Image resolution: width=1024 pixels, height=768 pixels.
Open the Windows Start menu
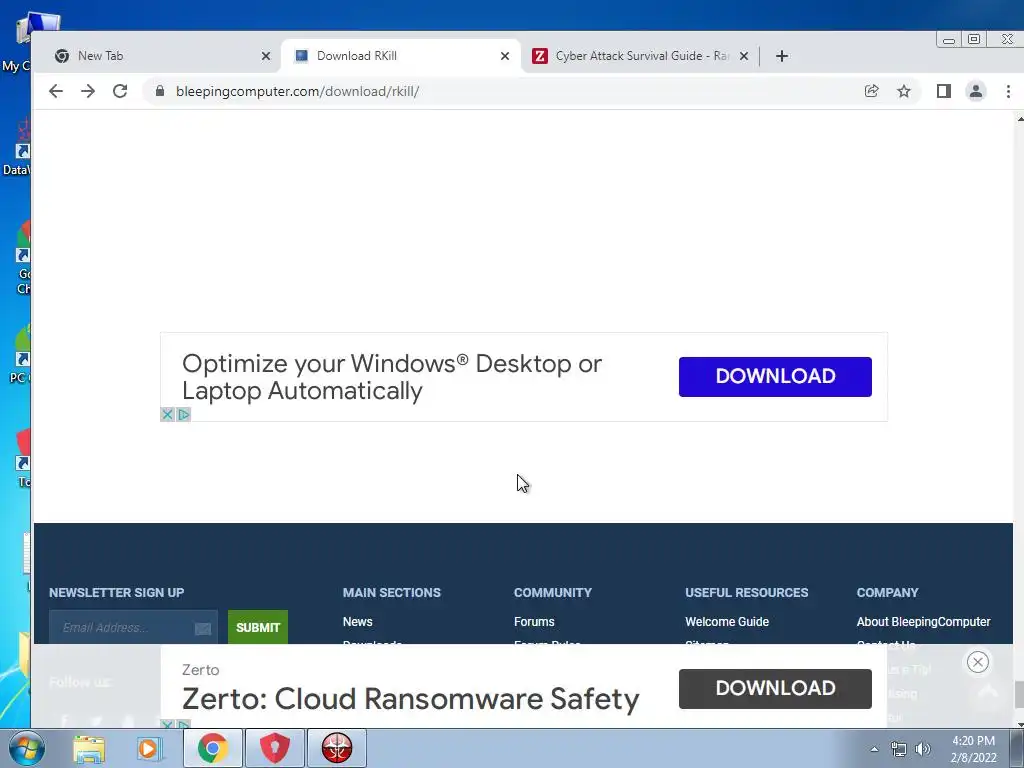click(26, 748)
